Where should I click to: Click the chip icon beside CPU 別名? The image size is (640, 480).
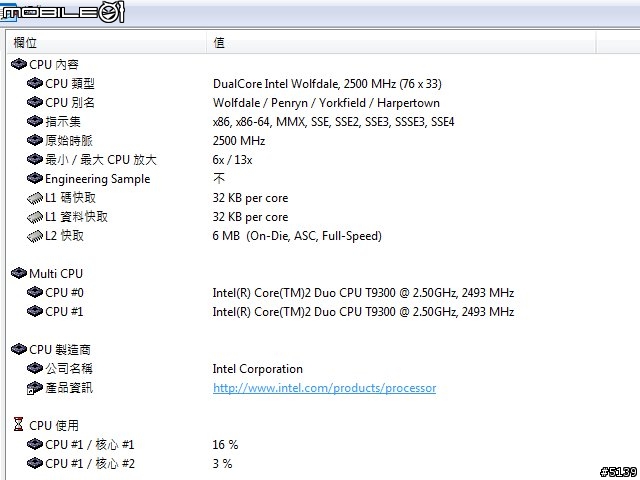[x=35, y=102]
